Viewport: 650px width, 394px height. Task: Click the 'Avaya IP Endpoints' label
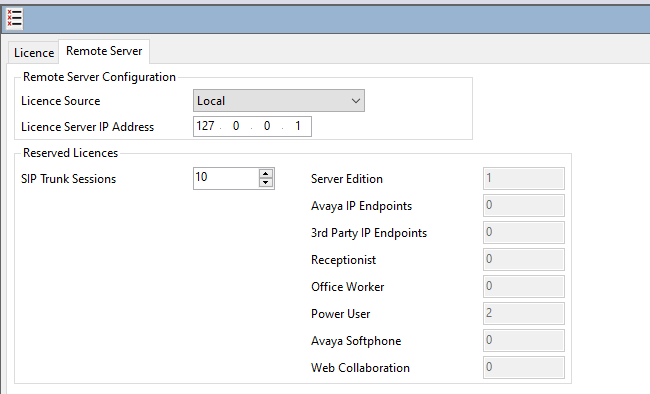pos(361,206)
